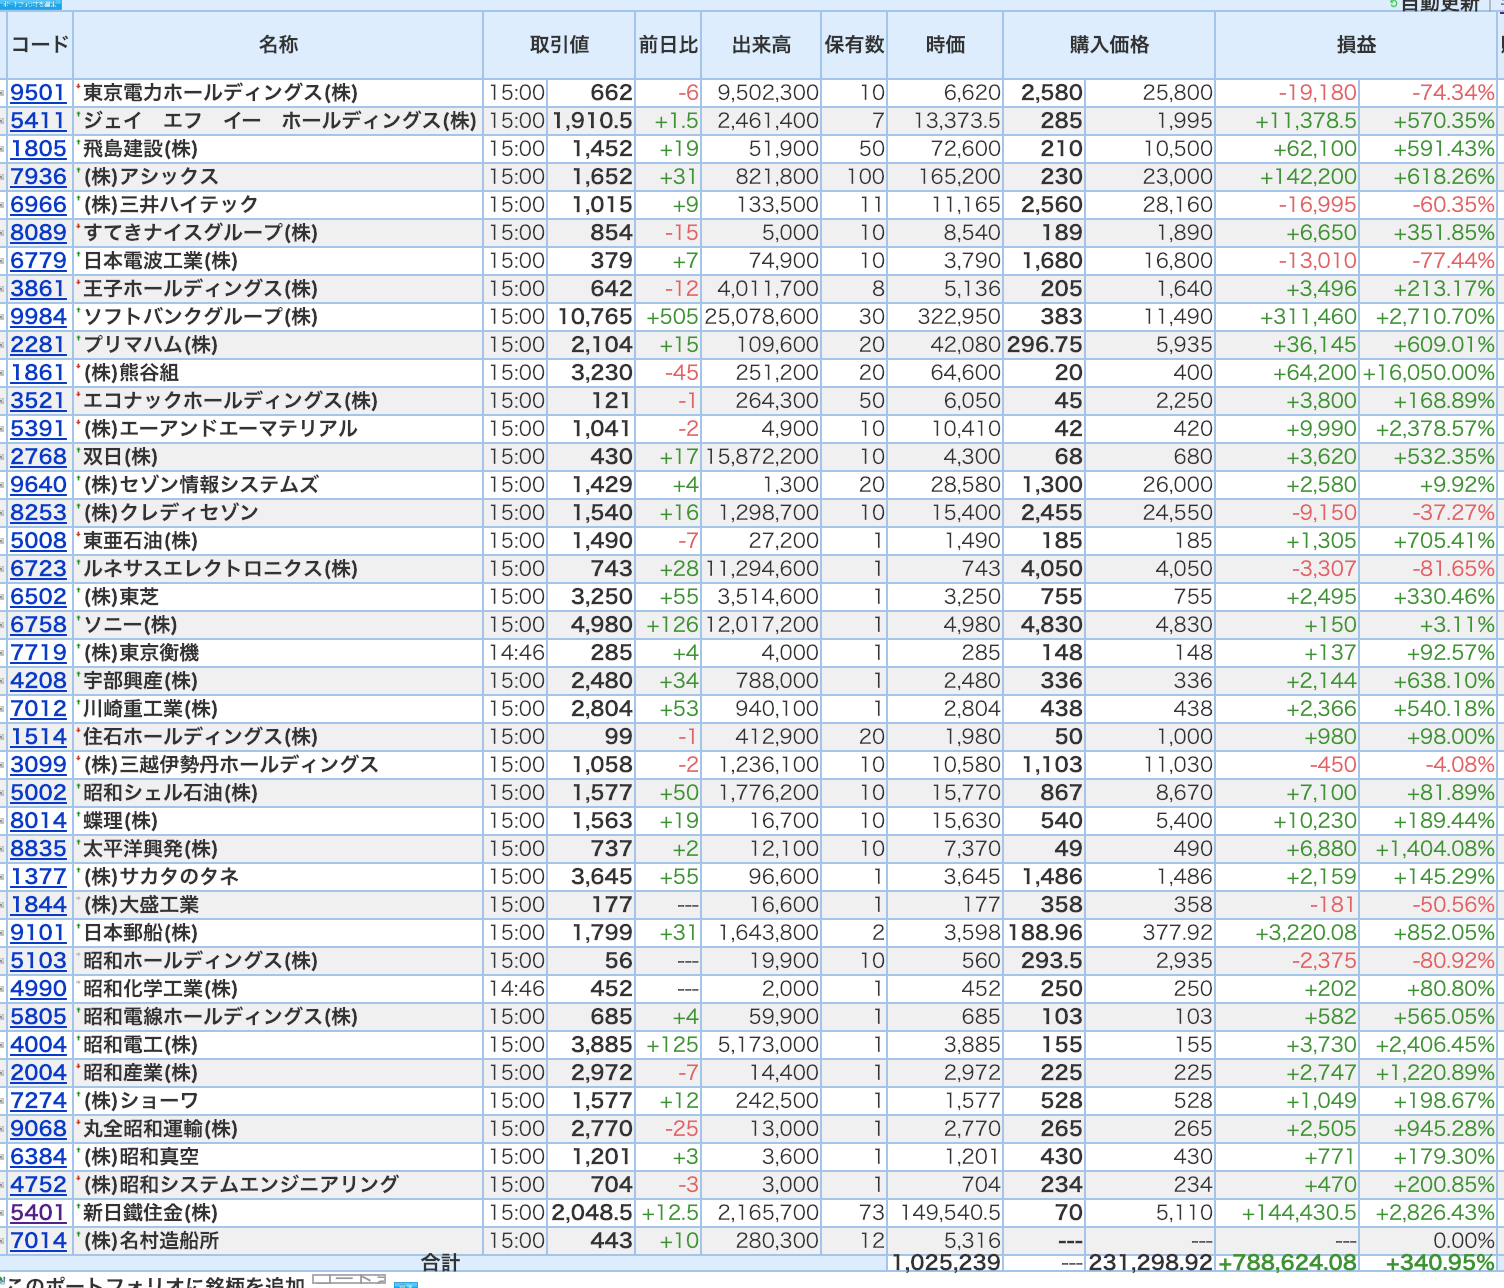
Task: Open stock code 7274 link
Action: click(38, 1101)
